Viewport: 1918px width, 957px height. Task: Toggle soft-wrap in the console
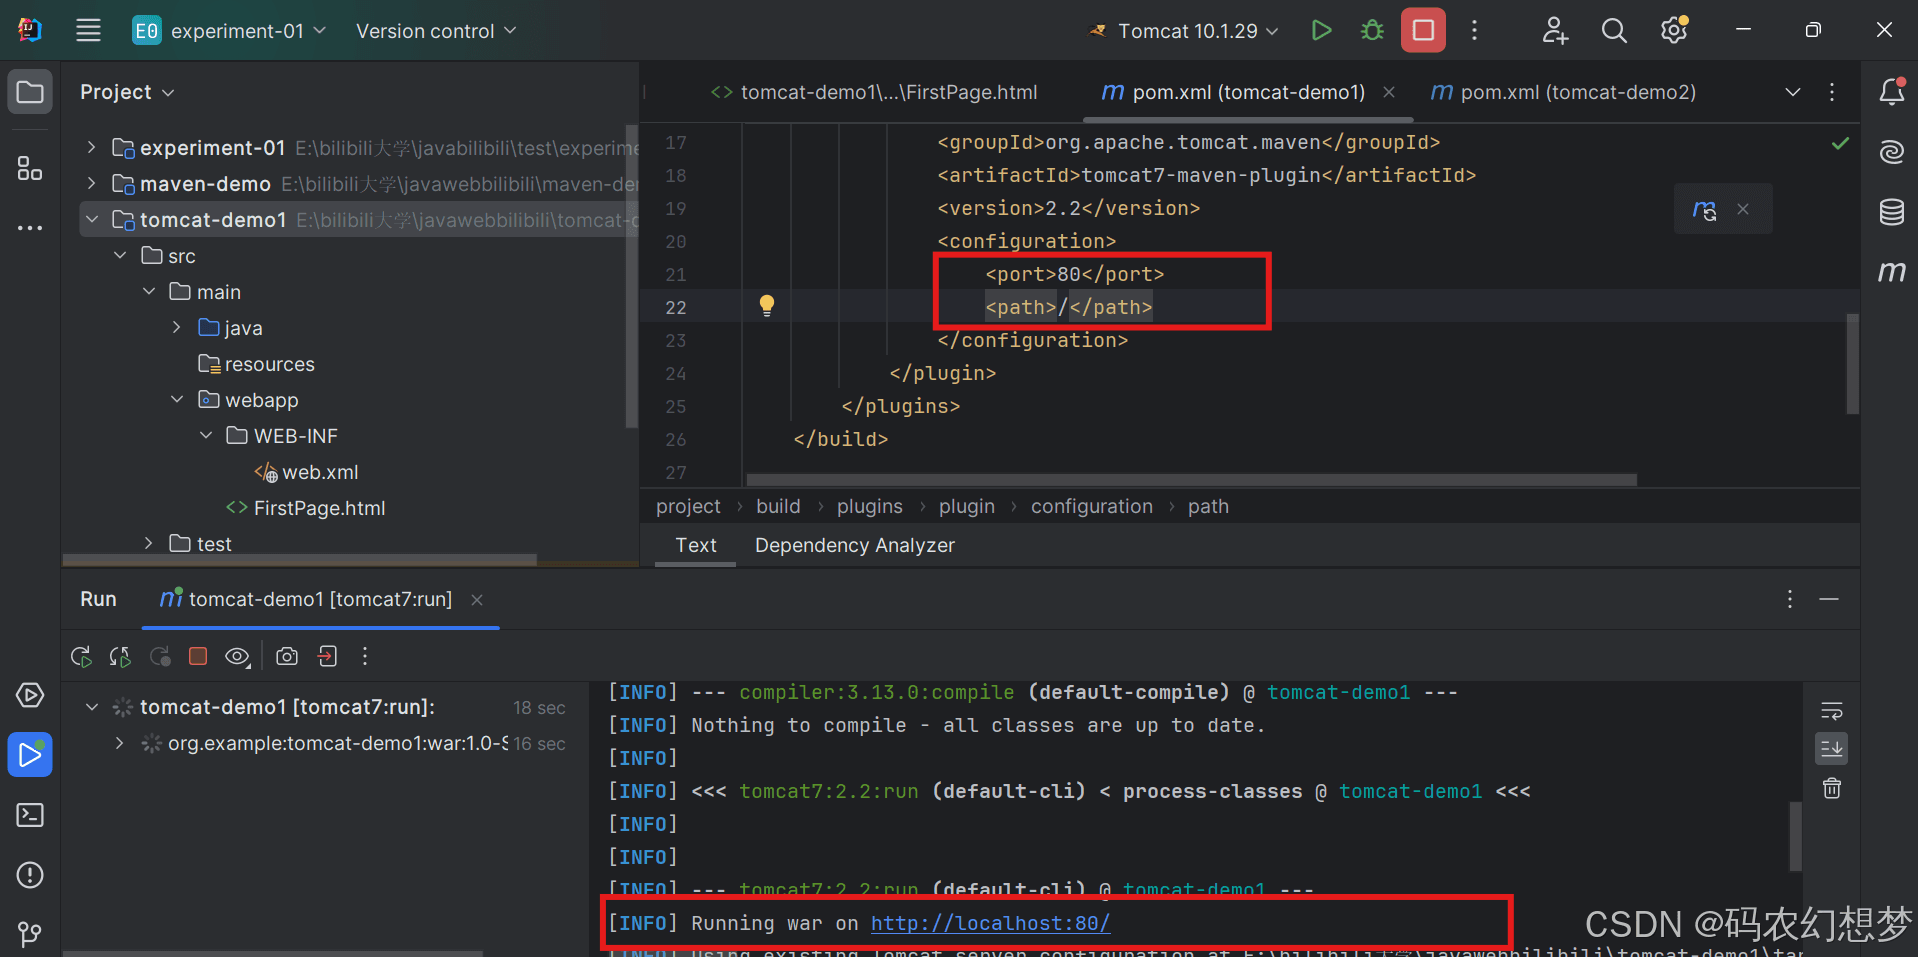1831,711
